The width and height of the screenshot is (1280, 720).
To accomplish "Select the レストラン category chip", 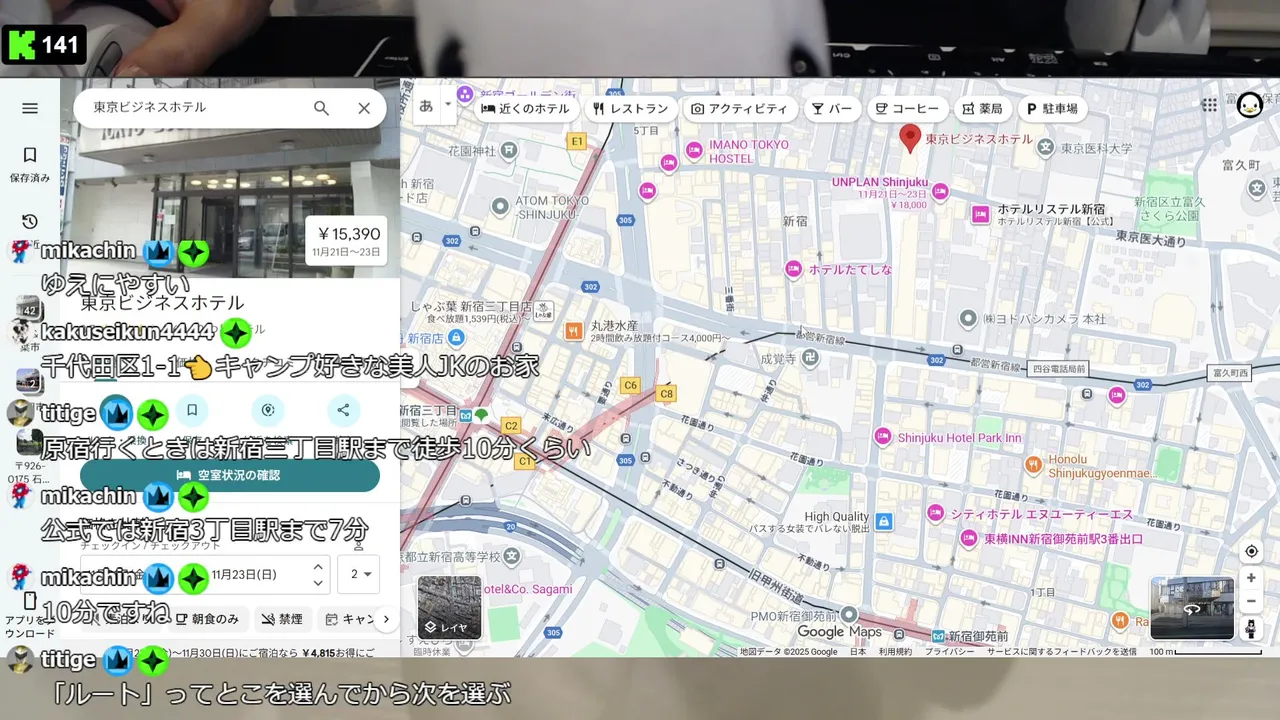I will (x=630, y=109).
